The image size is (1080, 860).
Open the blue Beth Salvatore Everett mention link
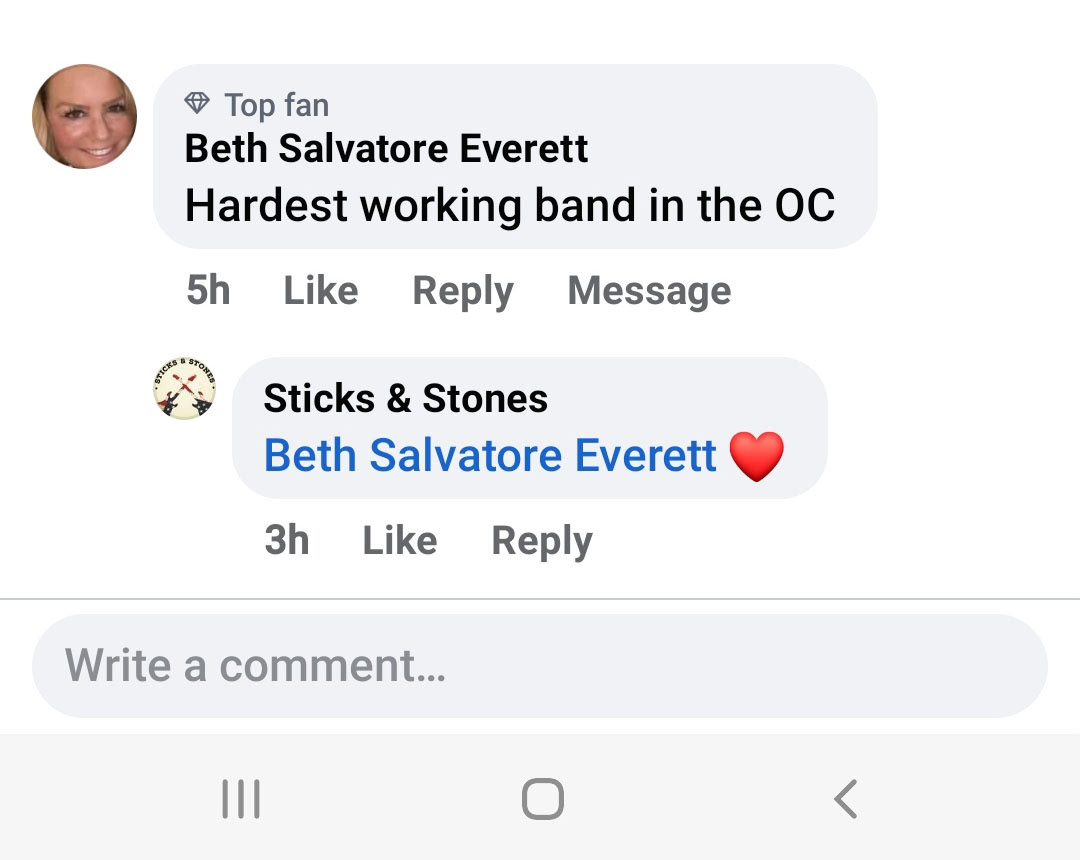[490, 456]
